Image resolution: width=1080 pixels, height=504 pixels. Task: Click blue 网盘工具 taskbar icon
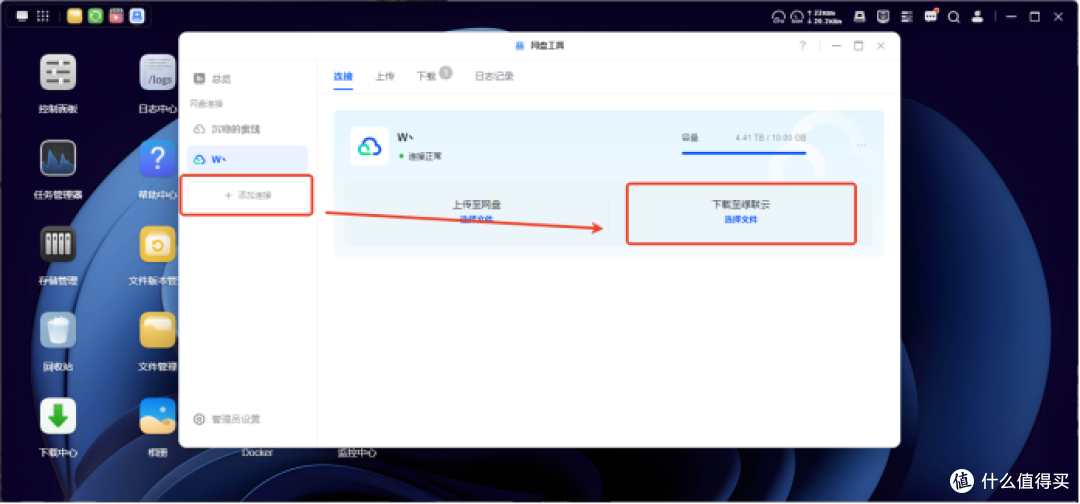[137, 16]
